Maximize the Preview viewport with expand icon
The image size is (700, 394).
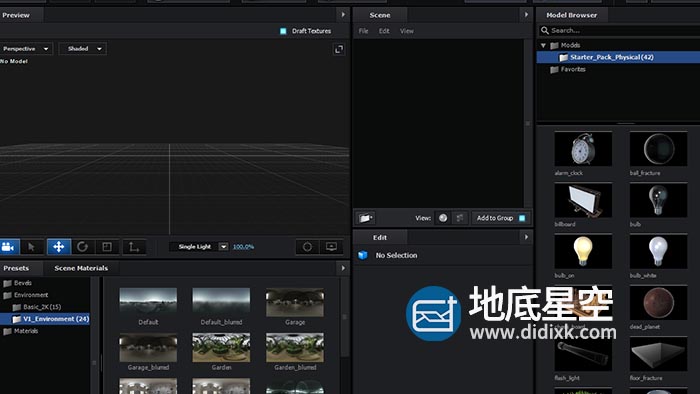pos(339,49)
